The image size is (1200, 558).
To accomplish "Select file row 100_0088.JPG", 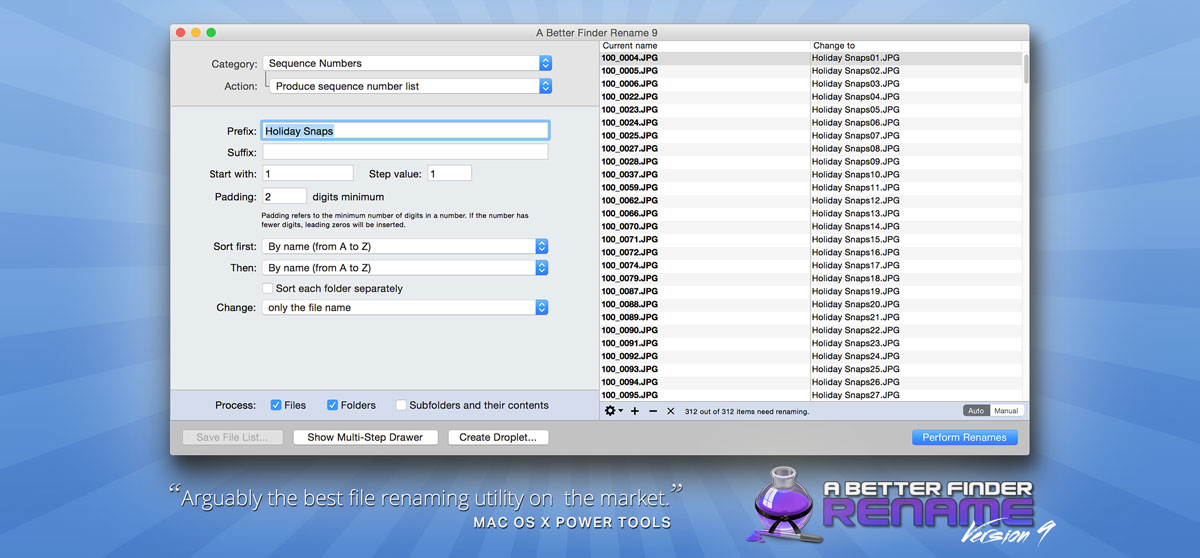I will [811, 305].
